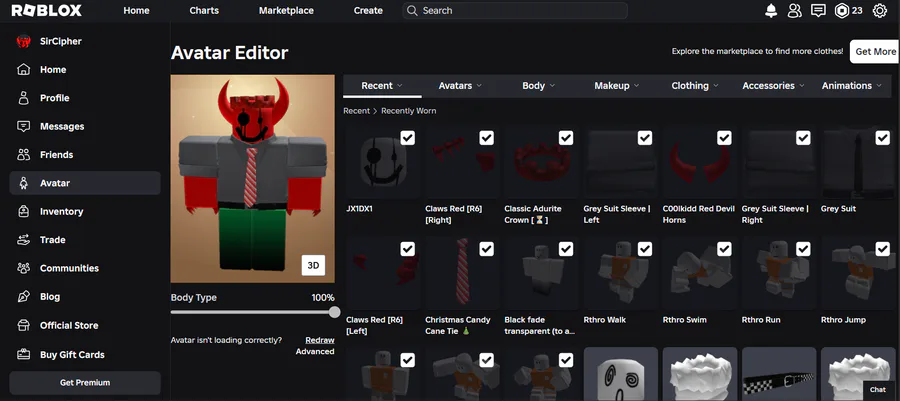900x401 pixels.
Task: Click the Messages icon in sidebar
Action: pyautogui.click(x=24, y=126)
